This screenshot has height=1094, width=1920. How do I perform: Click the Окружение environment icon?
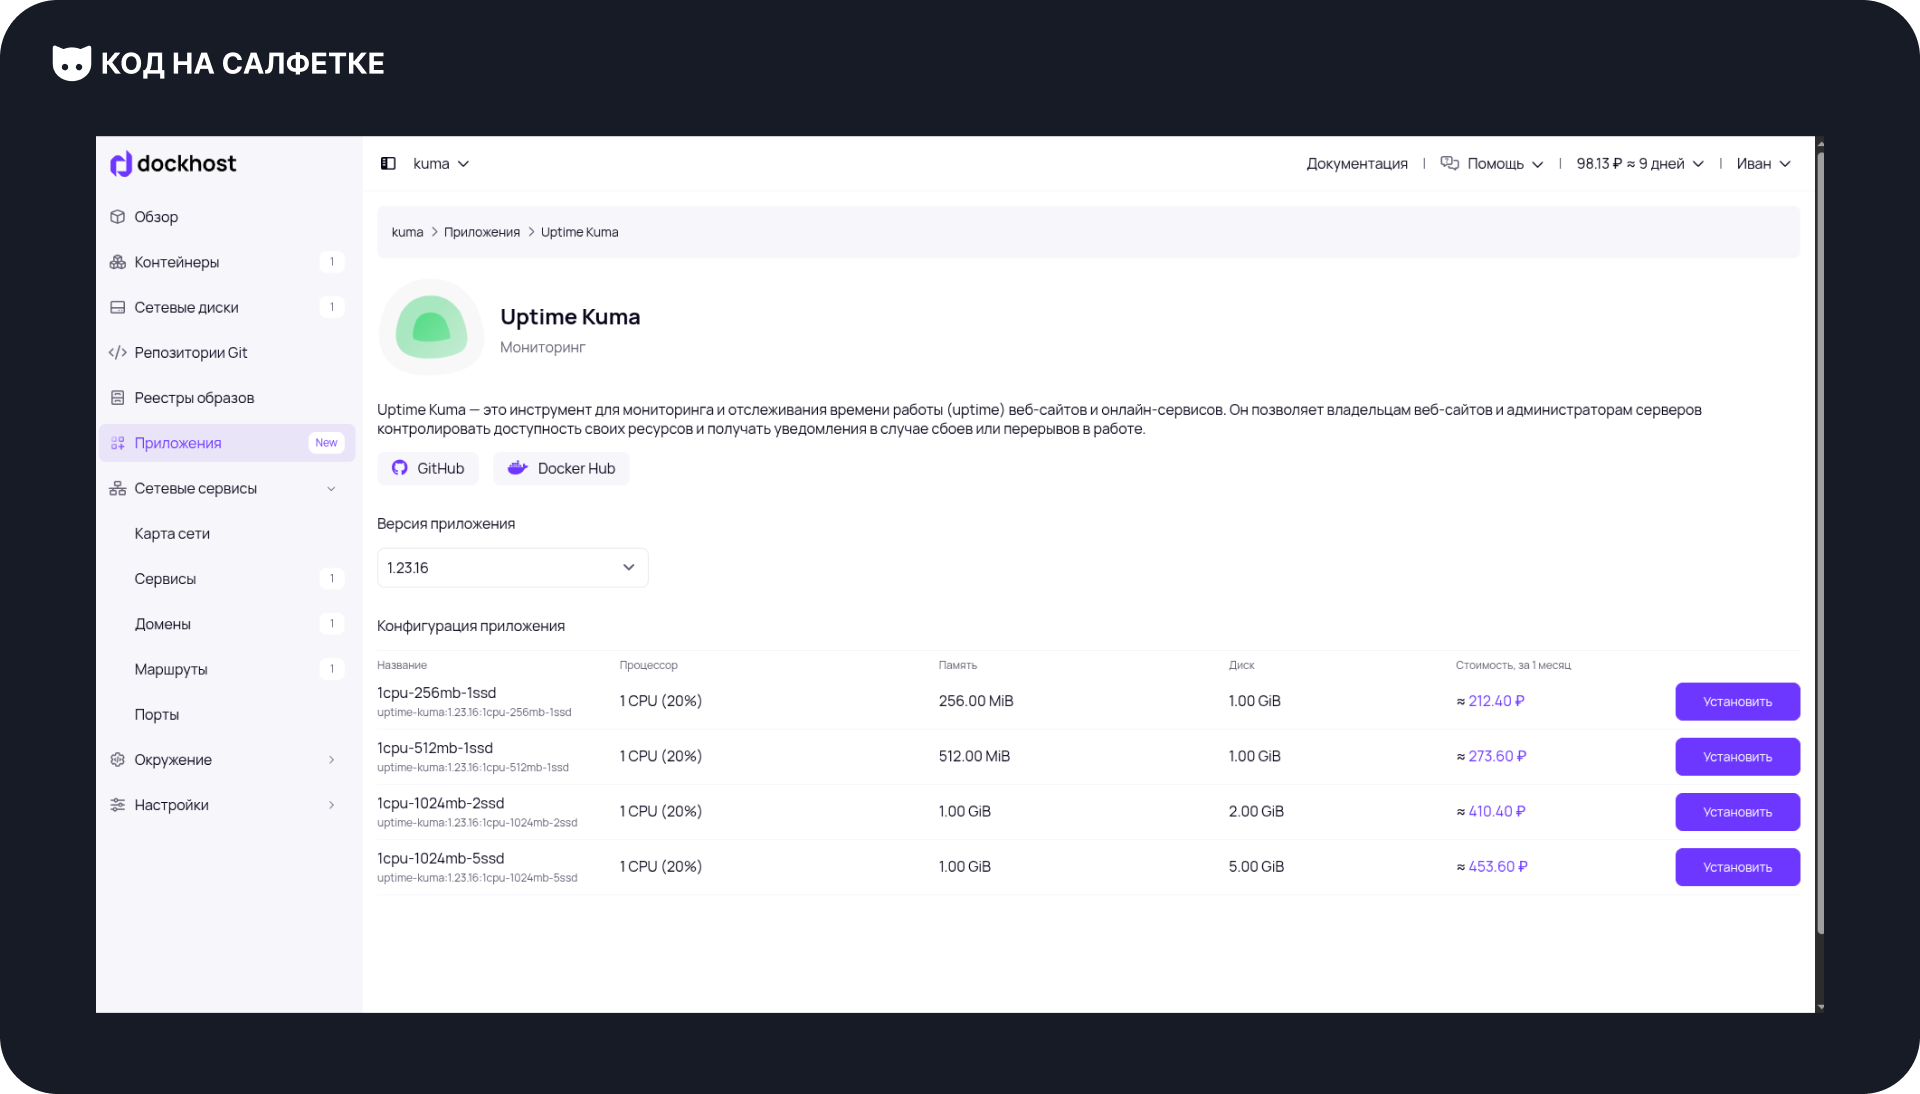(x=117, y=760)
